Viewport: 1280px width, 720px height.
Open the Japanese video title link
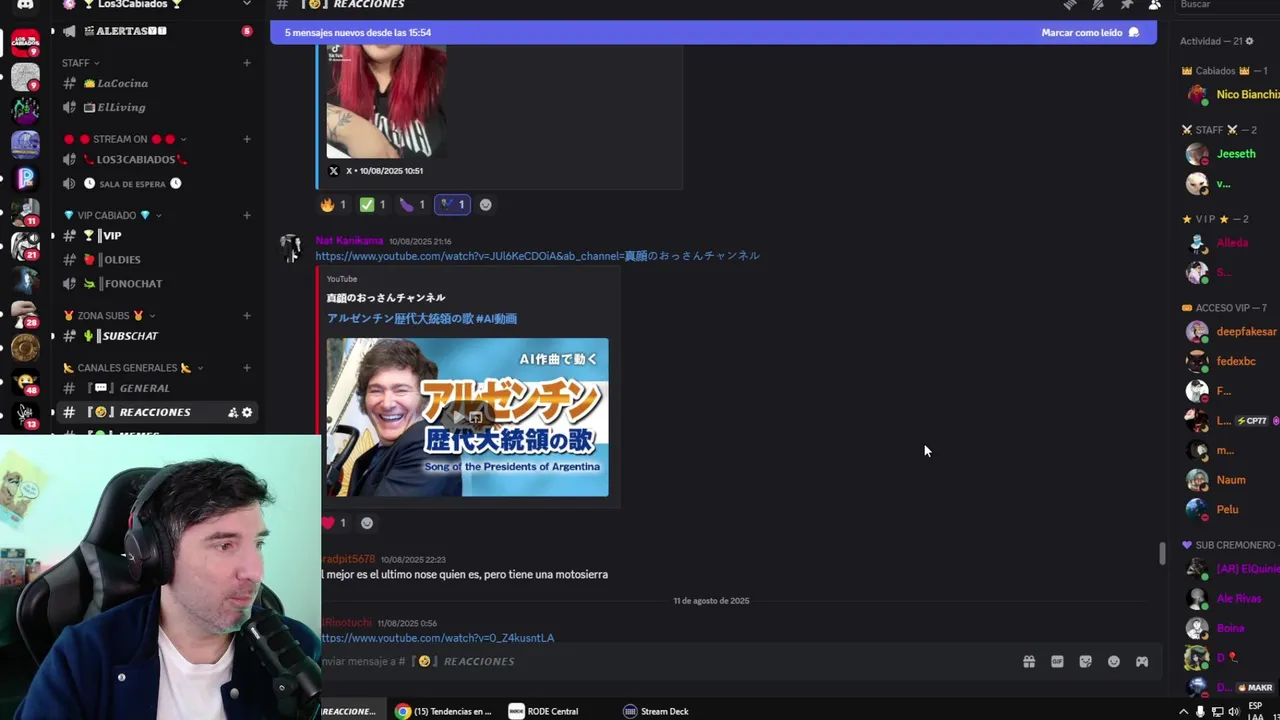click(421, 319)
